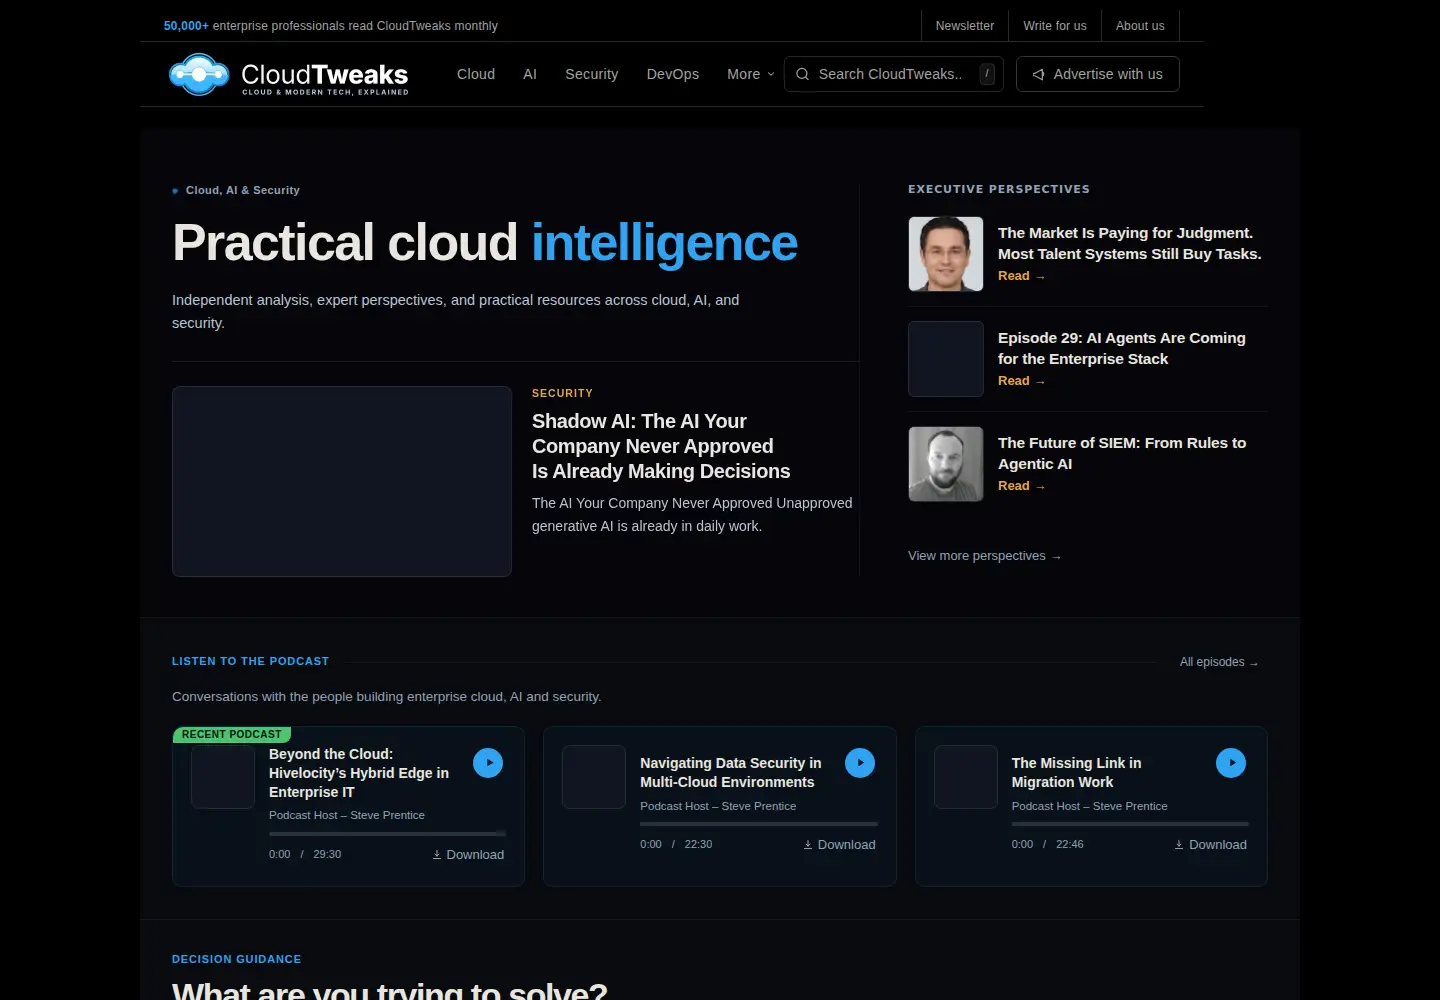Visit the About us page
This screenshot has width=1440, height=1000.
click(1140, 26)
